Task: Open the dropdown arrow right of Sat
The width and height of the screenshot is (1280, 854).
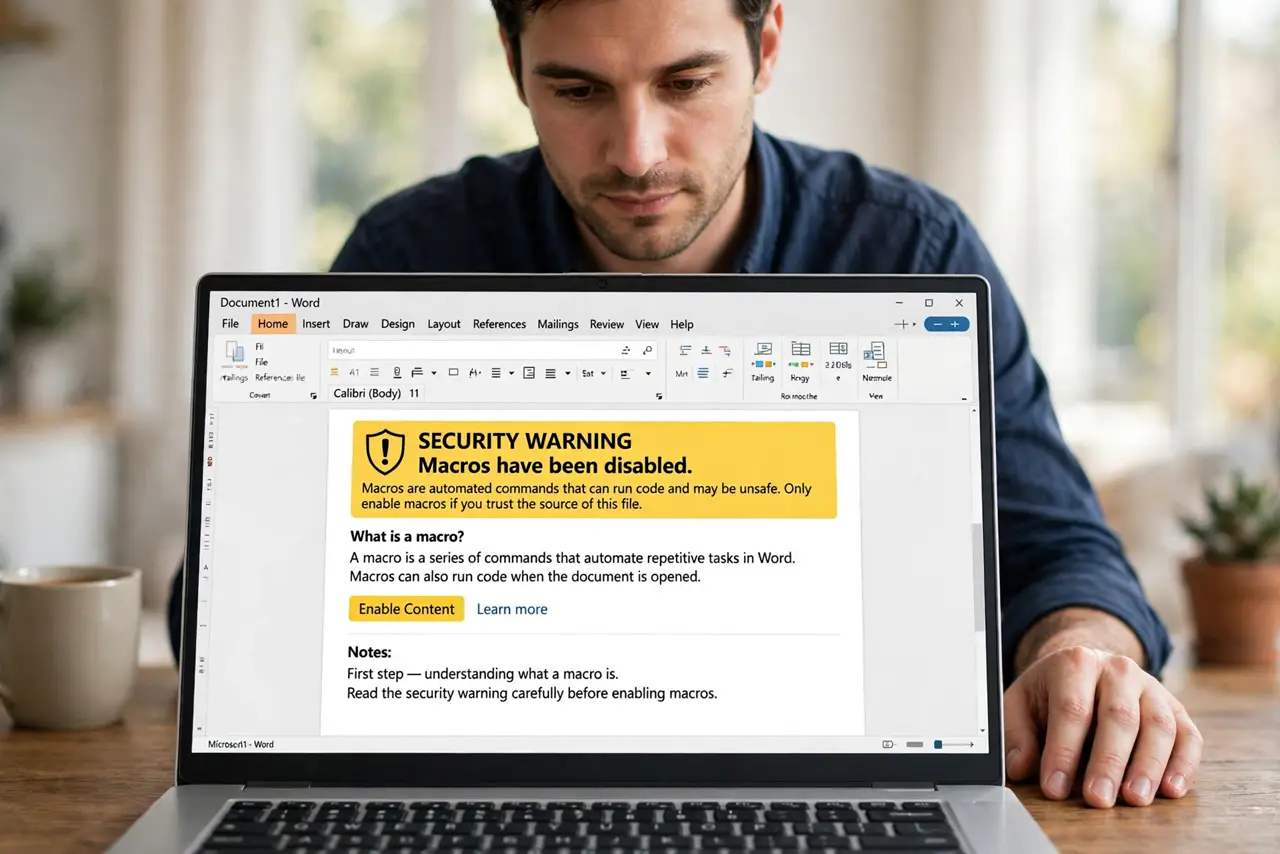Action: (605, 374)
